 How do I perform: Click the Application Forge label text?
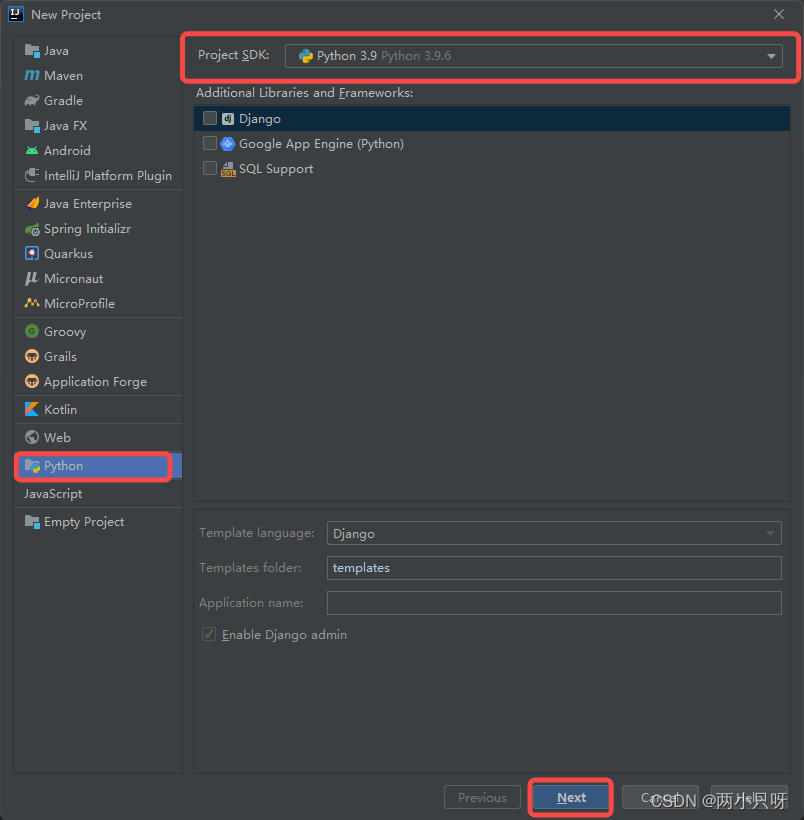pos(95,382)
